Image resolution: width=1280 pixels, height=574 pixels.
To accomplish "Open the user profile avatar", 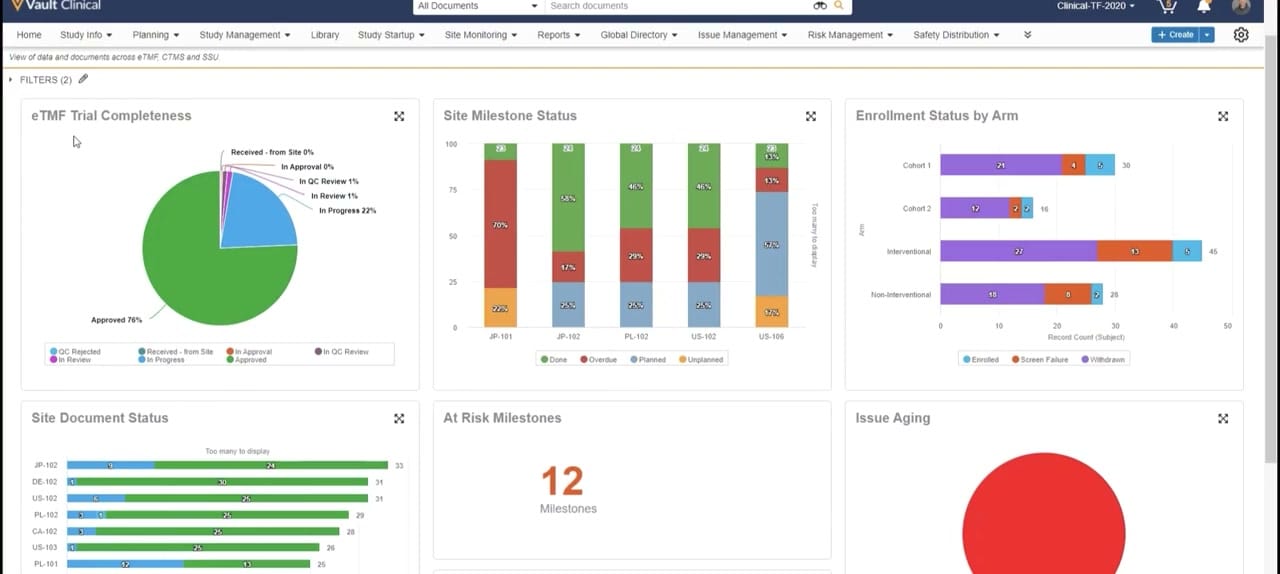I will [1241, 6].
